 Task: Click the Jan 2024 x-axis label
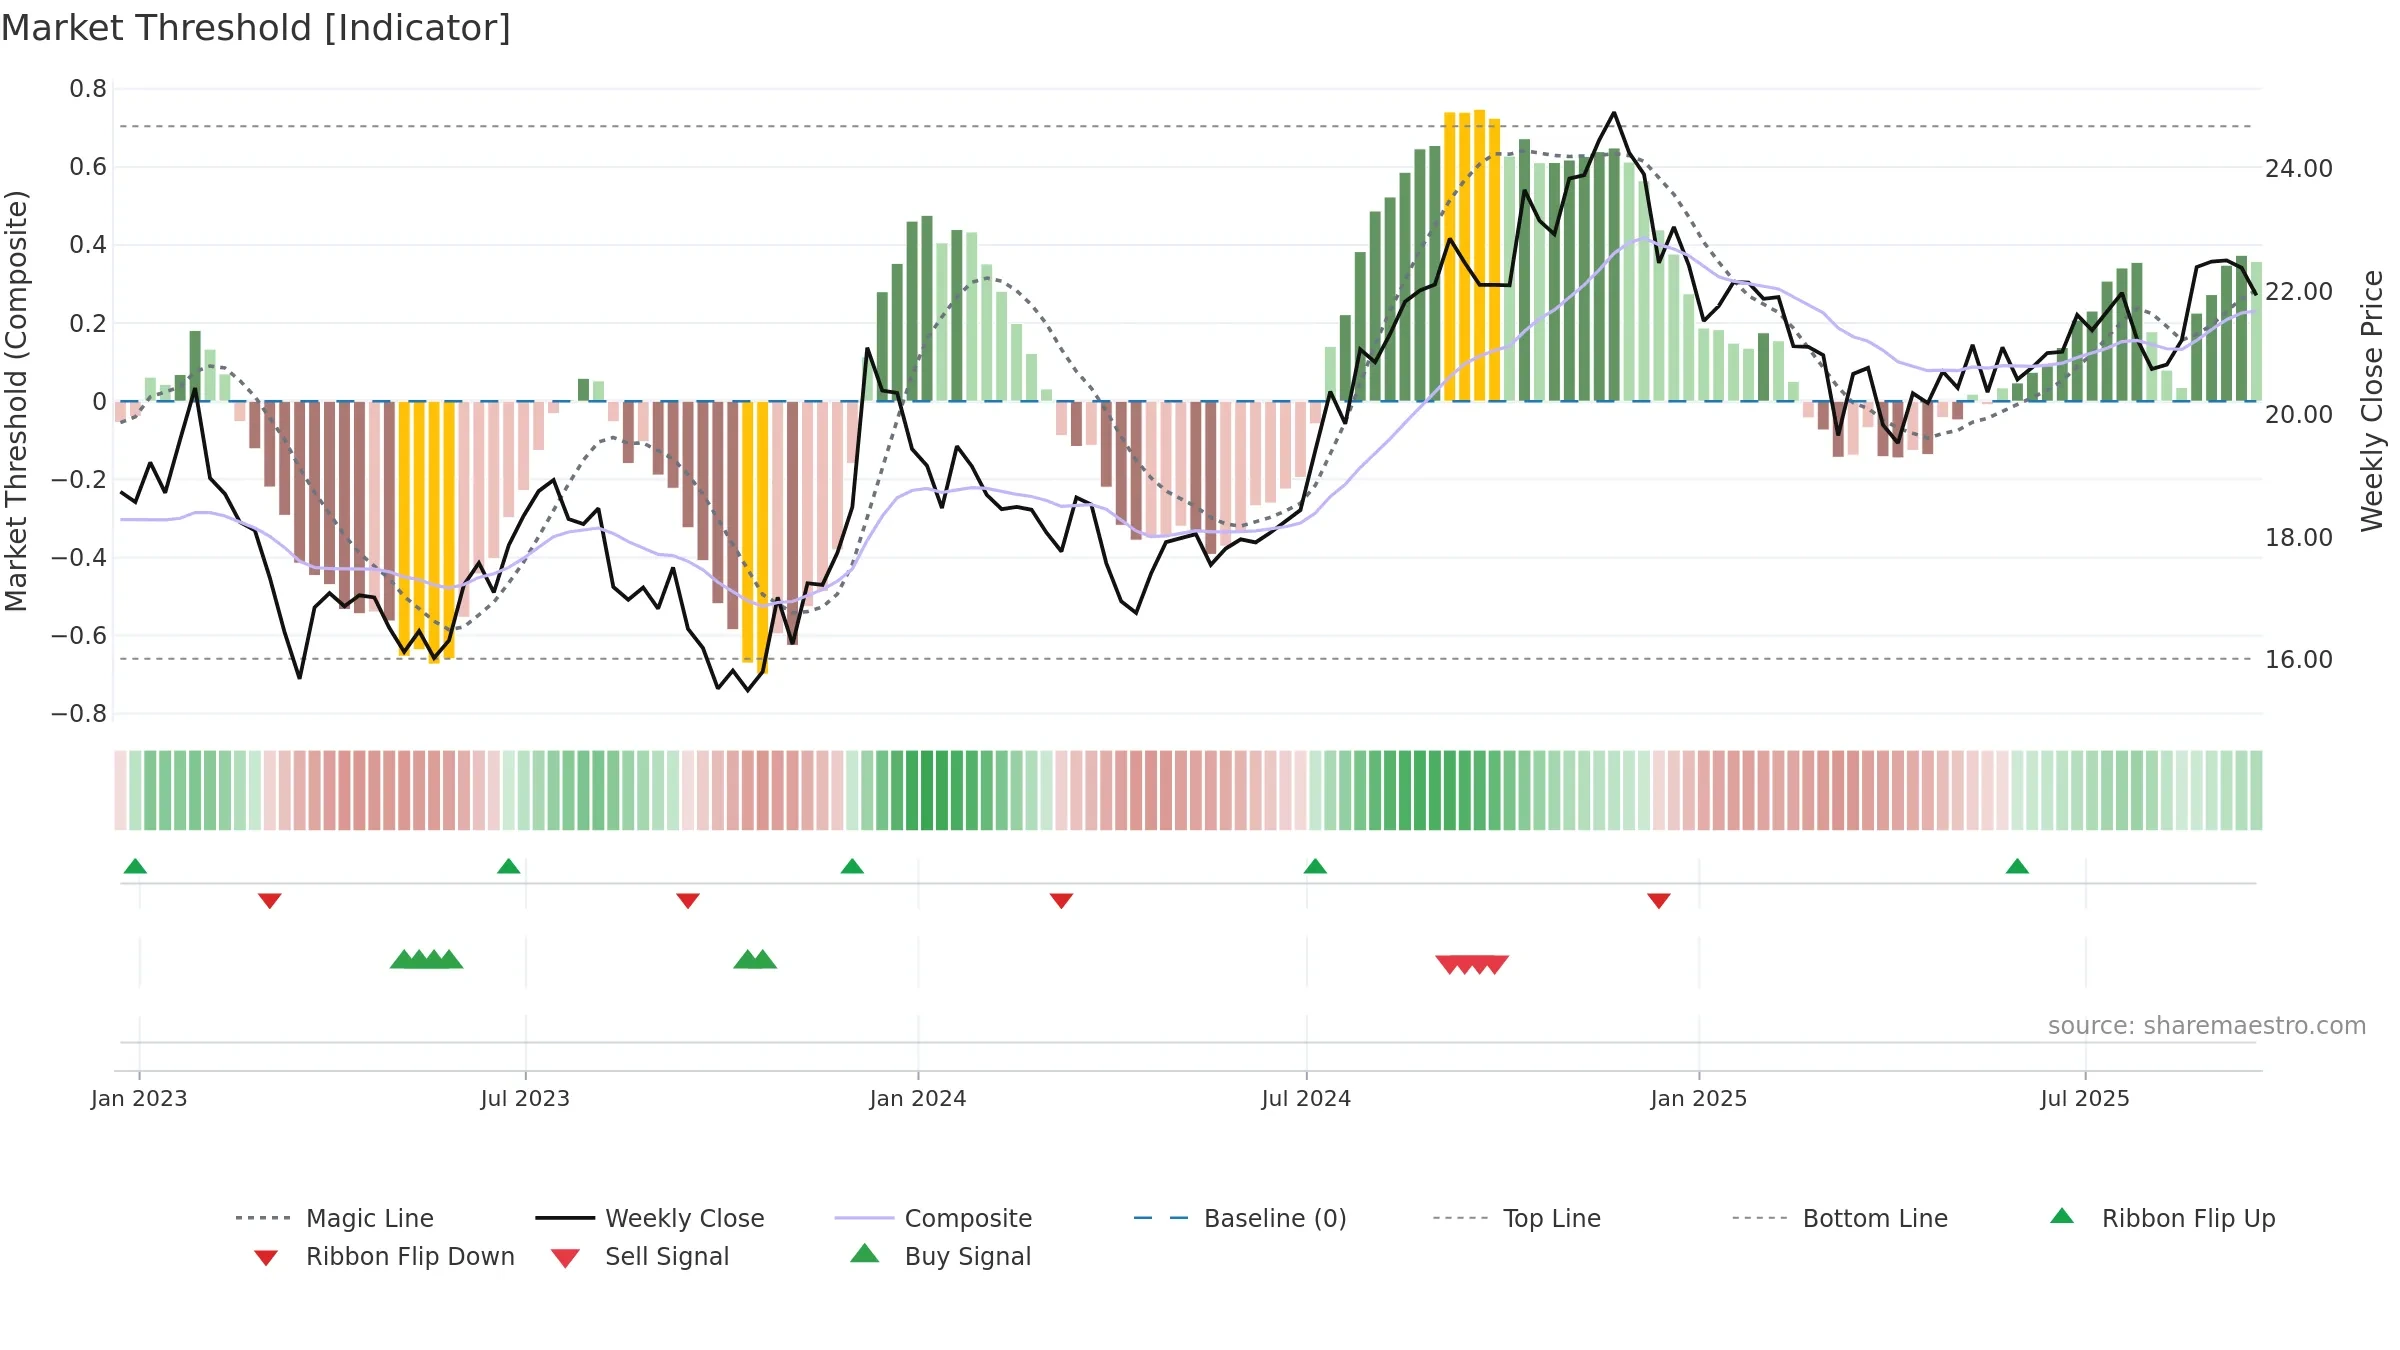pyautogui.click(x=918, y=1098)
